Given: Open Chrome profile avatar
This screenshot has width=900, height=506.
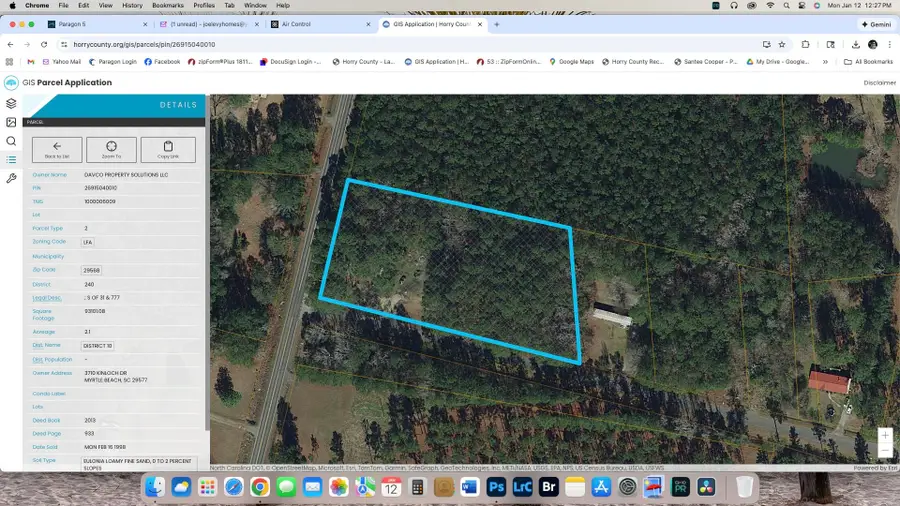Looking at the screenshot, I should 872,44.
